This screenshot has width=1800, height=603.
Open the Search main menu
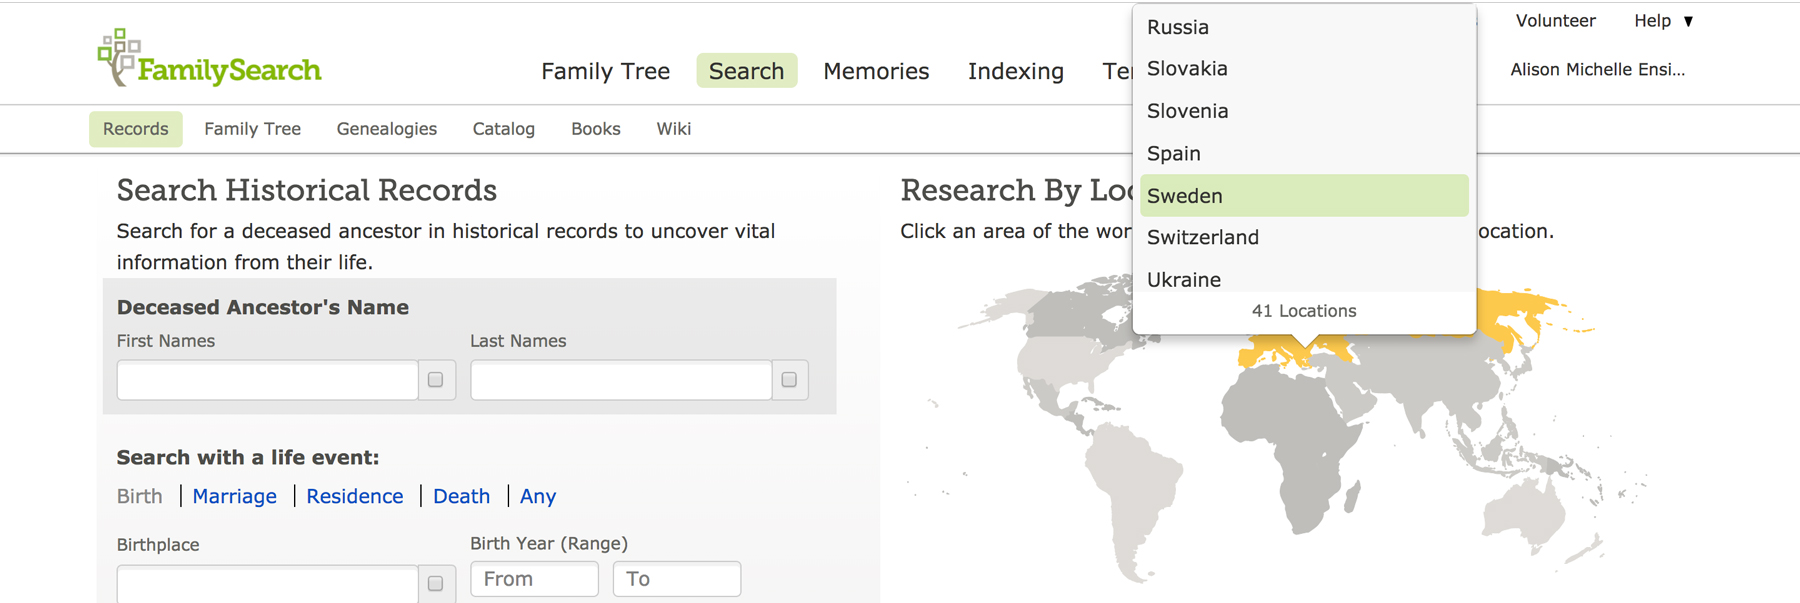[746, 71]
